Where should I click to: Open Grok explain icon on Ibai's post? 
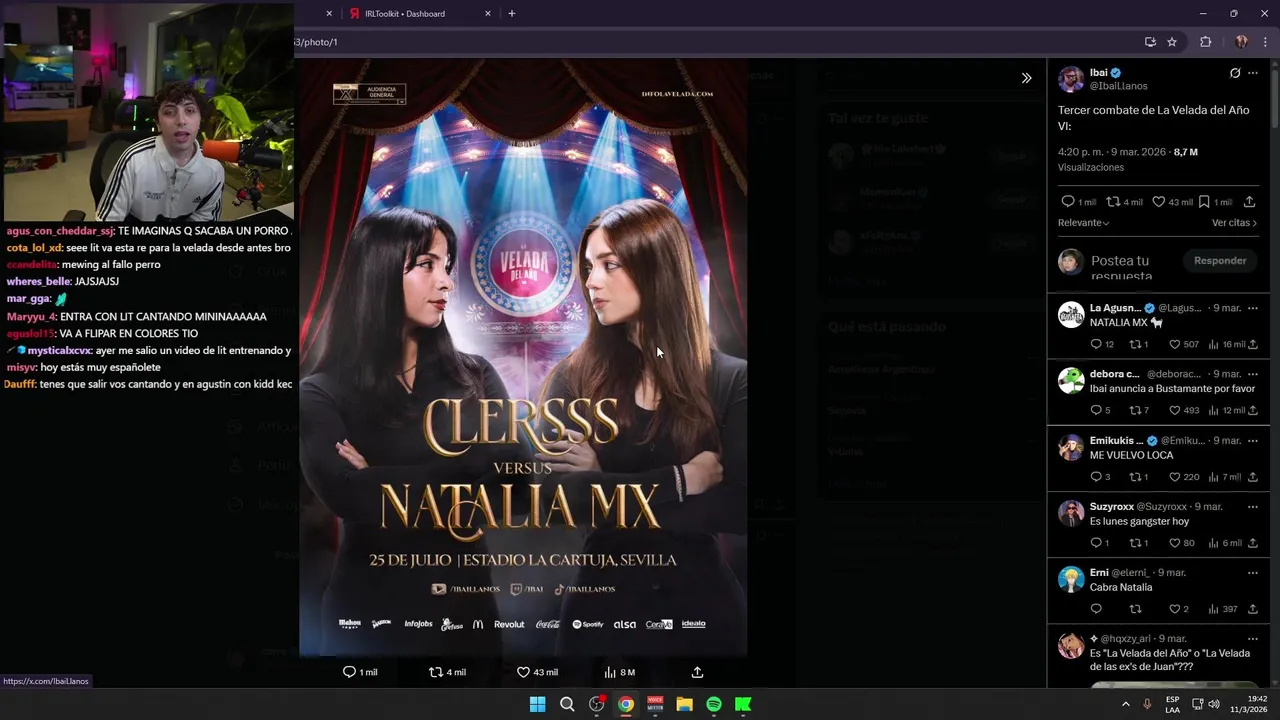[1235, 73]
